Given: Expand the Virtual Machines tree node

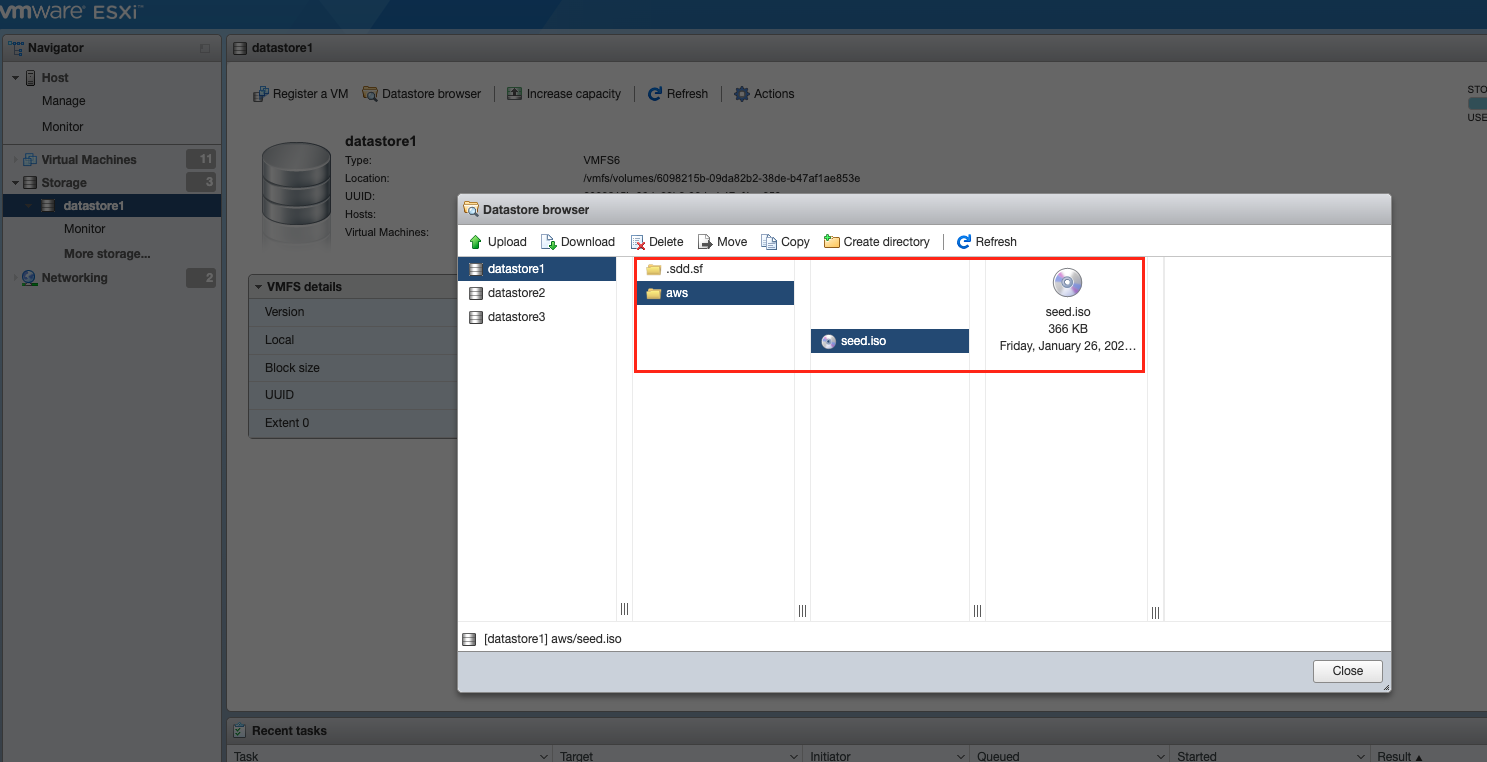Looking at the screenshot, I should [15, 160].
